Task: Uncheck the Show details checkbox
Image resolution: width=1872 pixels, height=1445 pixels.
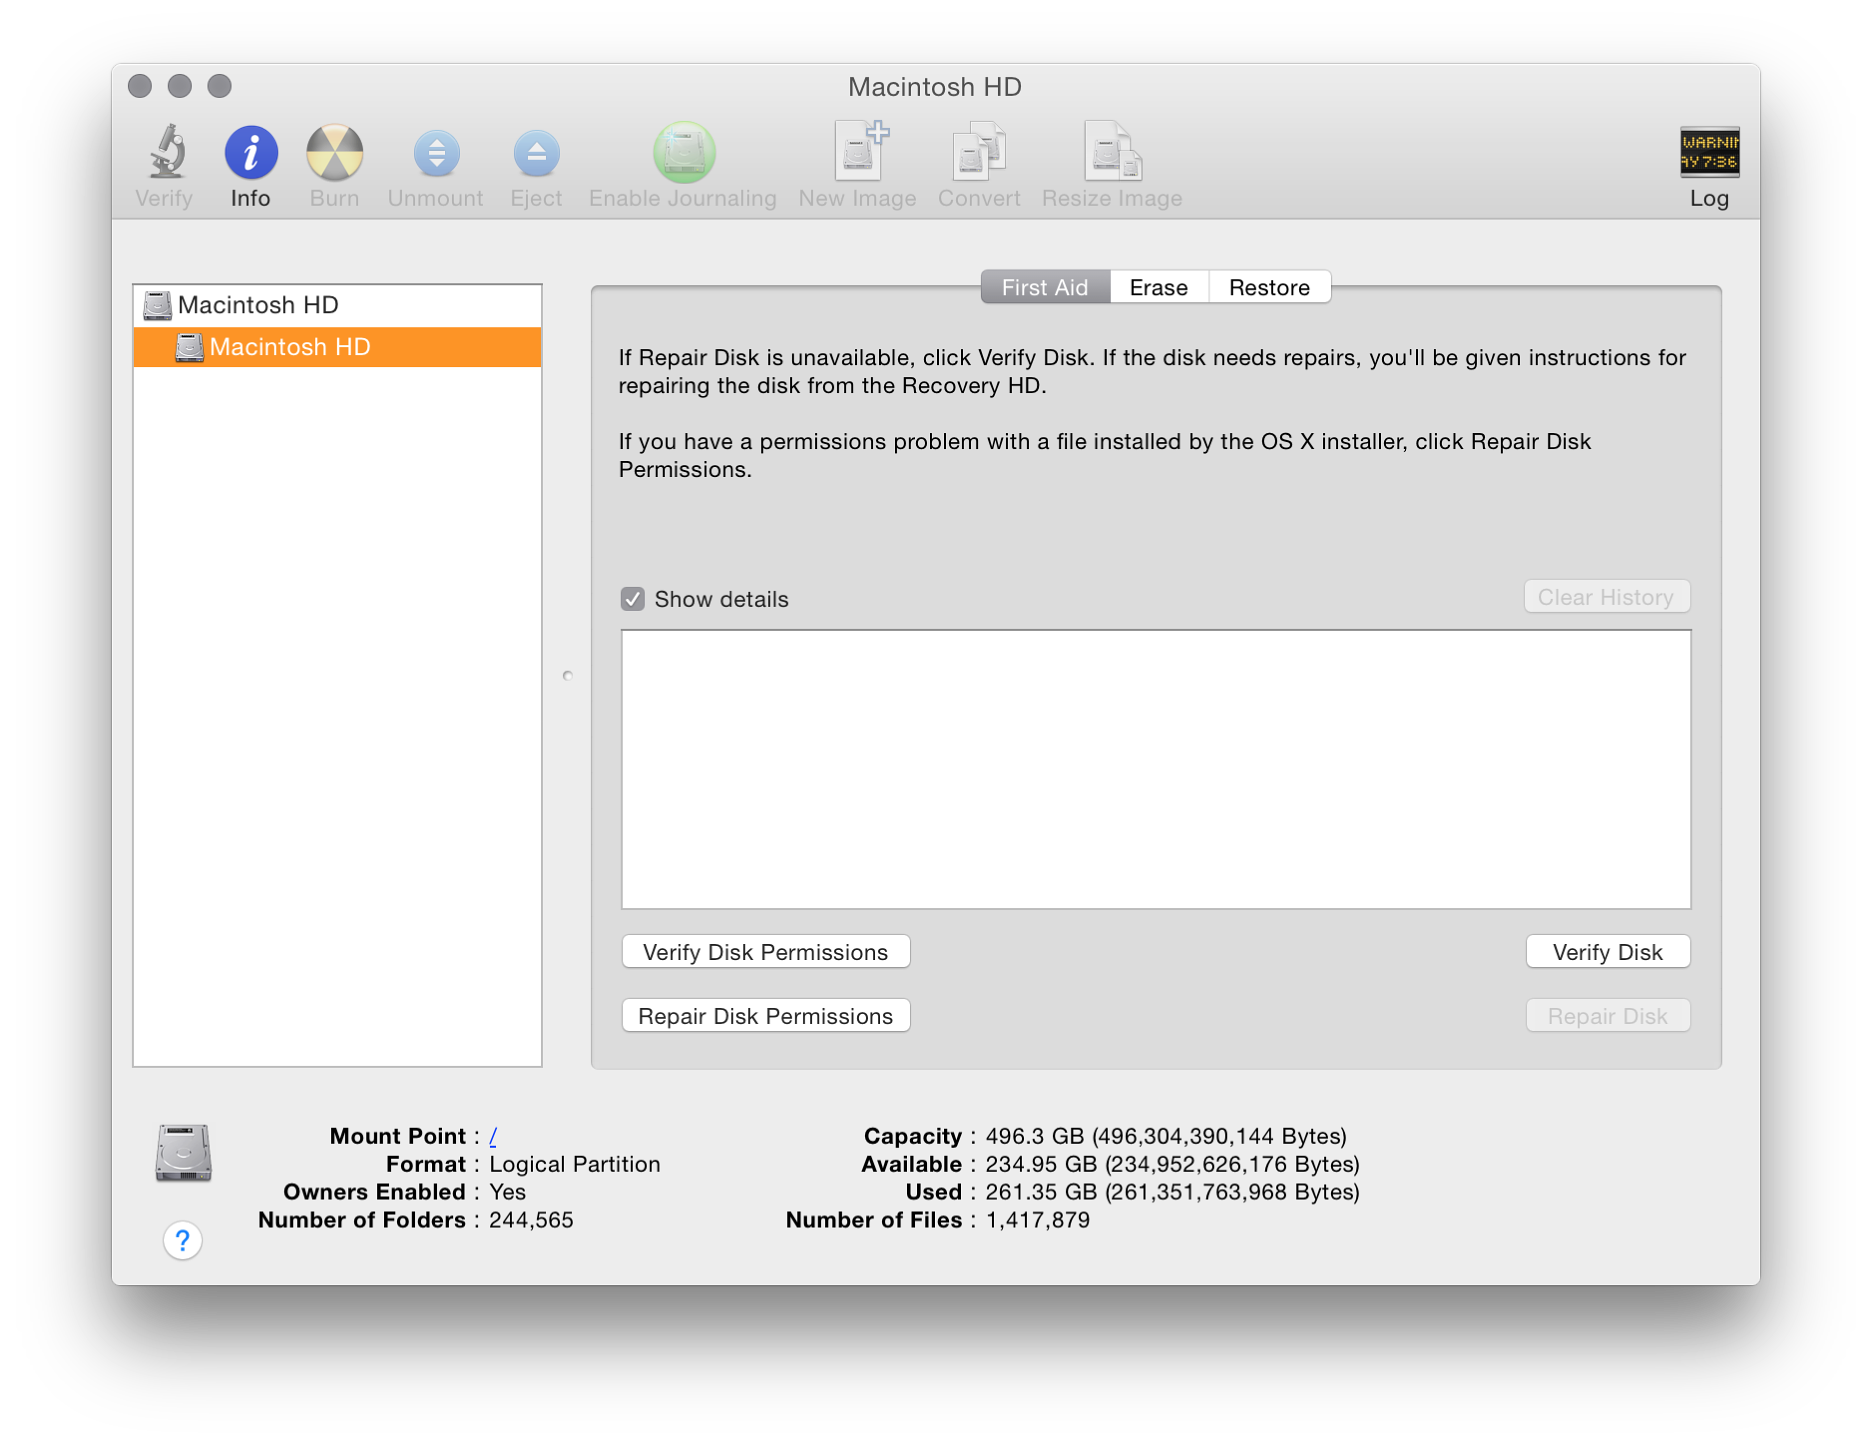Action: coord(632,599)
